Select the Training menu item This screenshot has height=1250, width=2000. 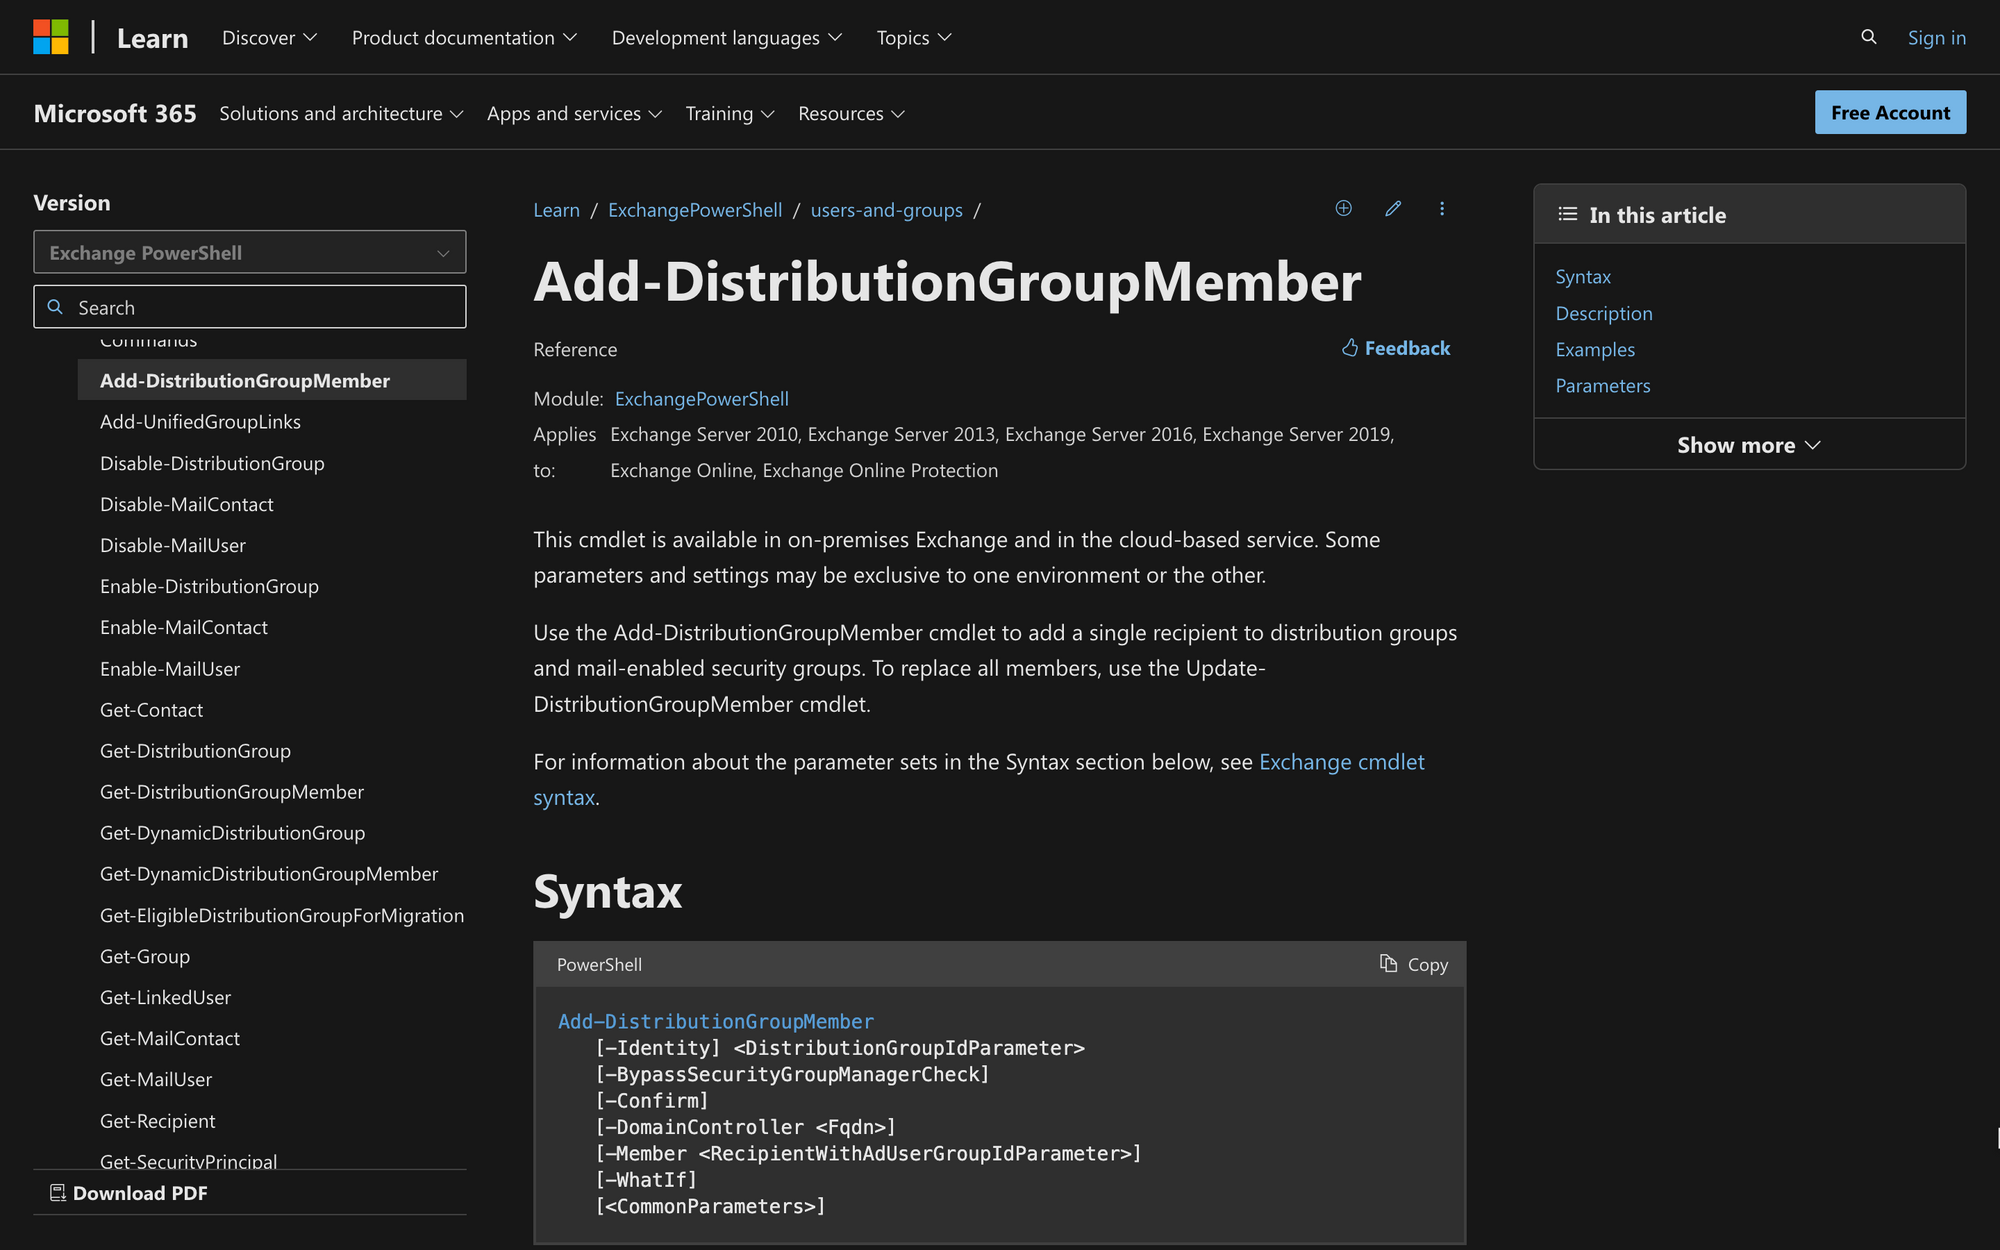tap(727, 111)
